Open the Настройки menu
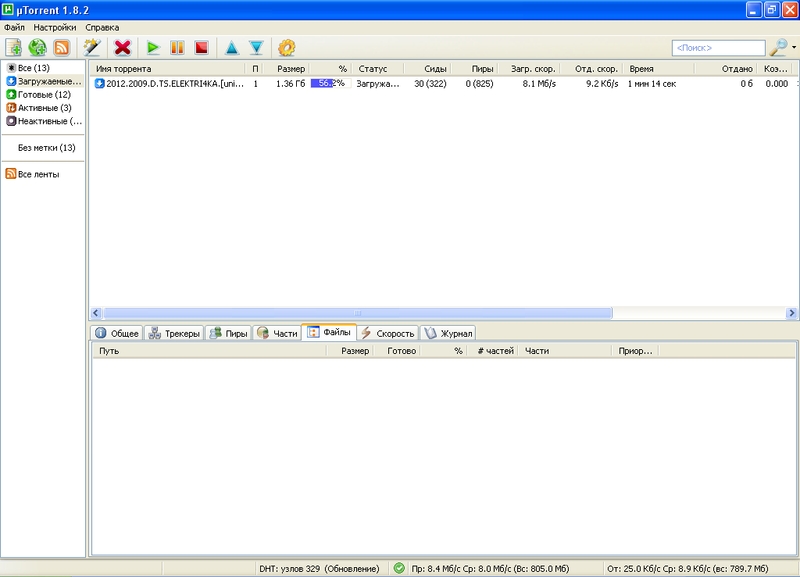Image resolution: width=800 pixels, height=577 pixels. pyautogui.click(x=55, y=28)
